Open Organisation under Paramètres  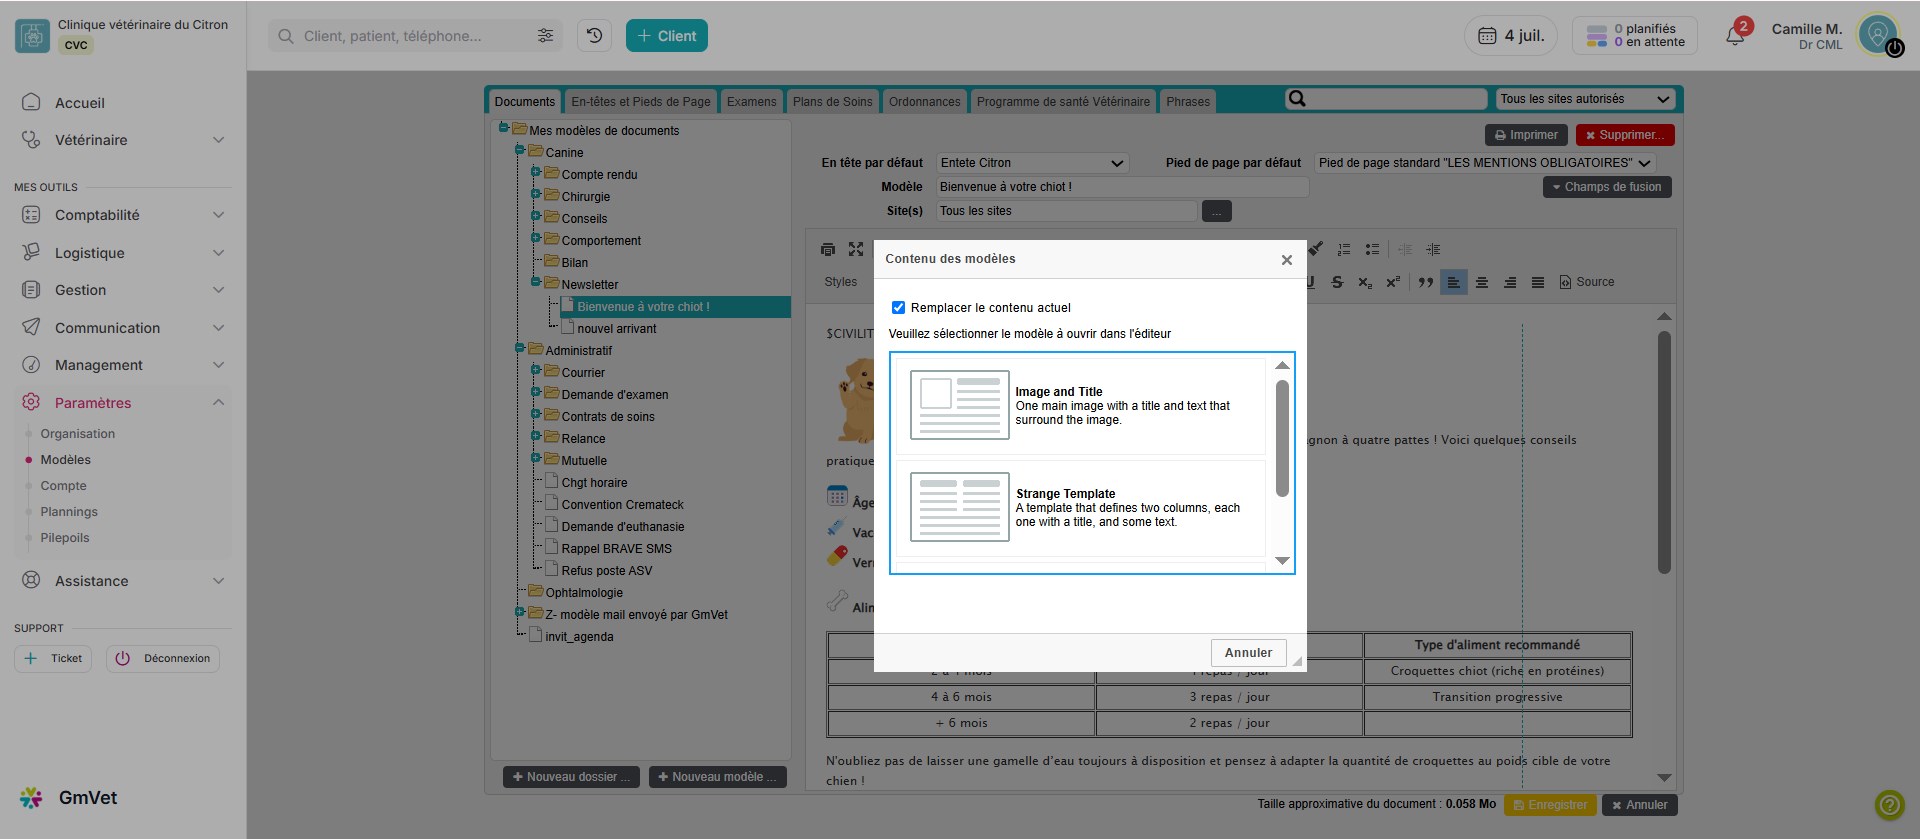click(78, 434)
